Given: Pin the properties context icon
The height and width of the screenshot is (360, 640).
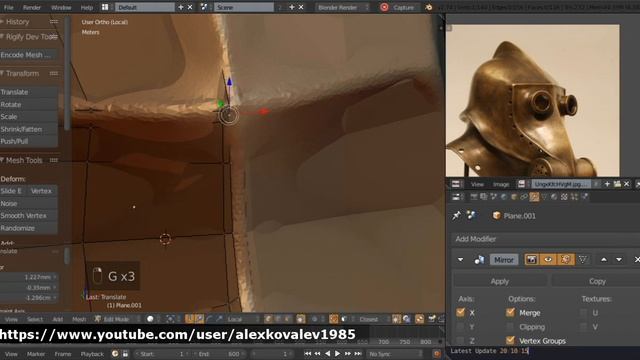Looking at the screenshot, I should (456, 215).
